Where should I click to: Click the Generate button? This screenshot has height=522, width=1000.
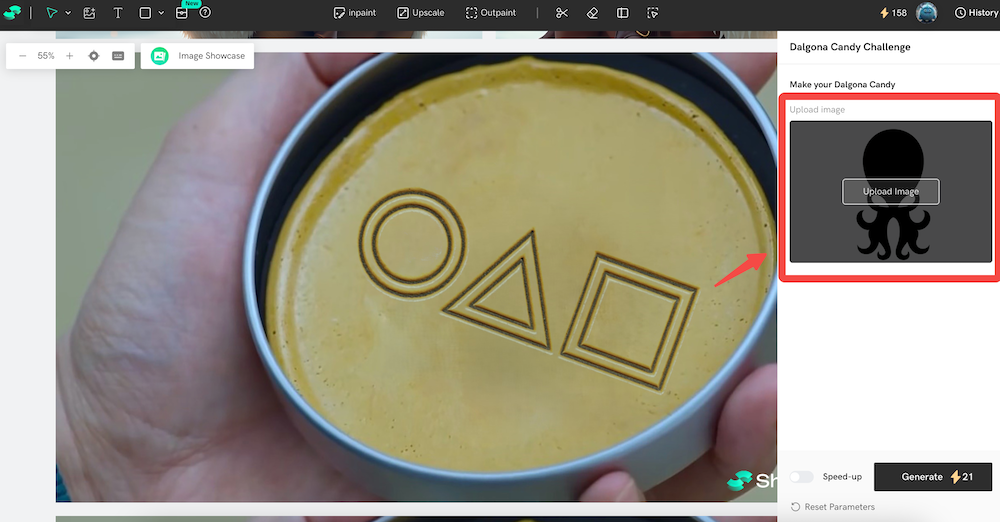(x=933, y=477)
